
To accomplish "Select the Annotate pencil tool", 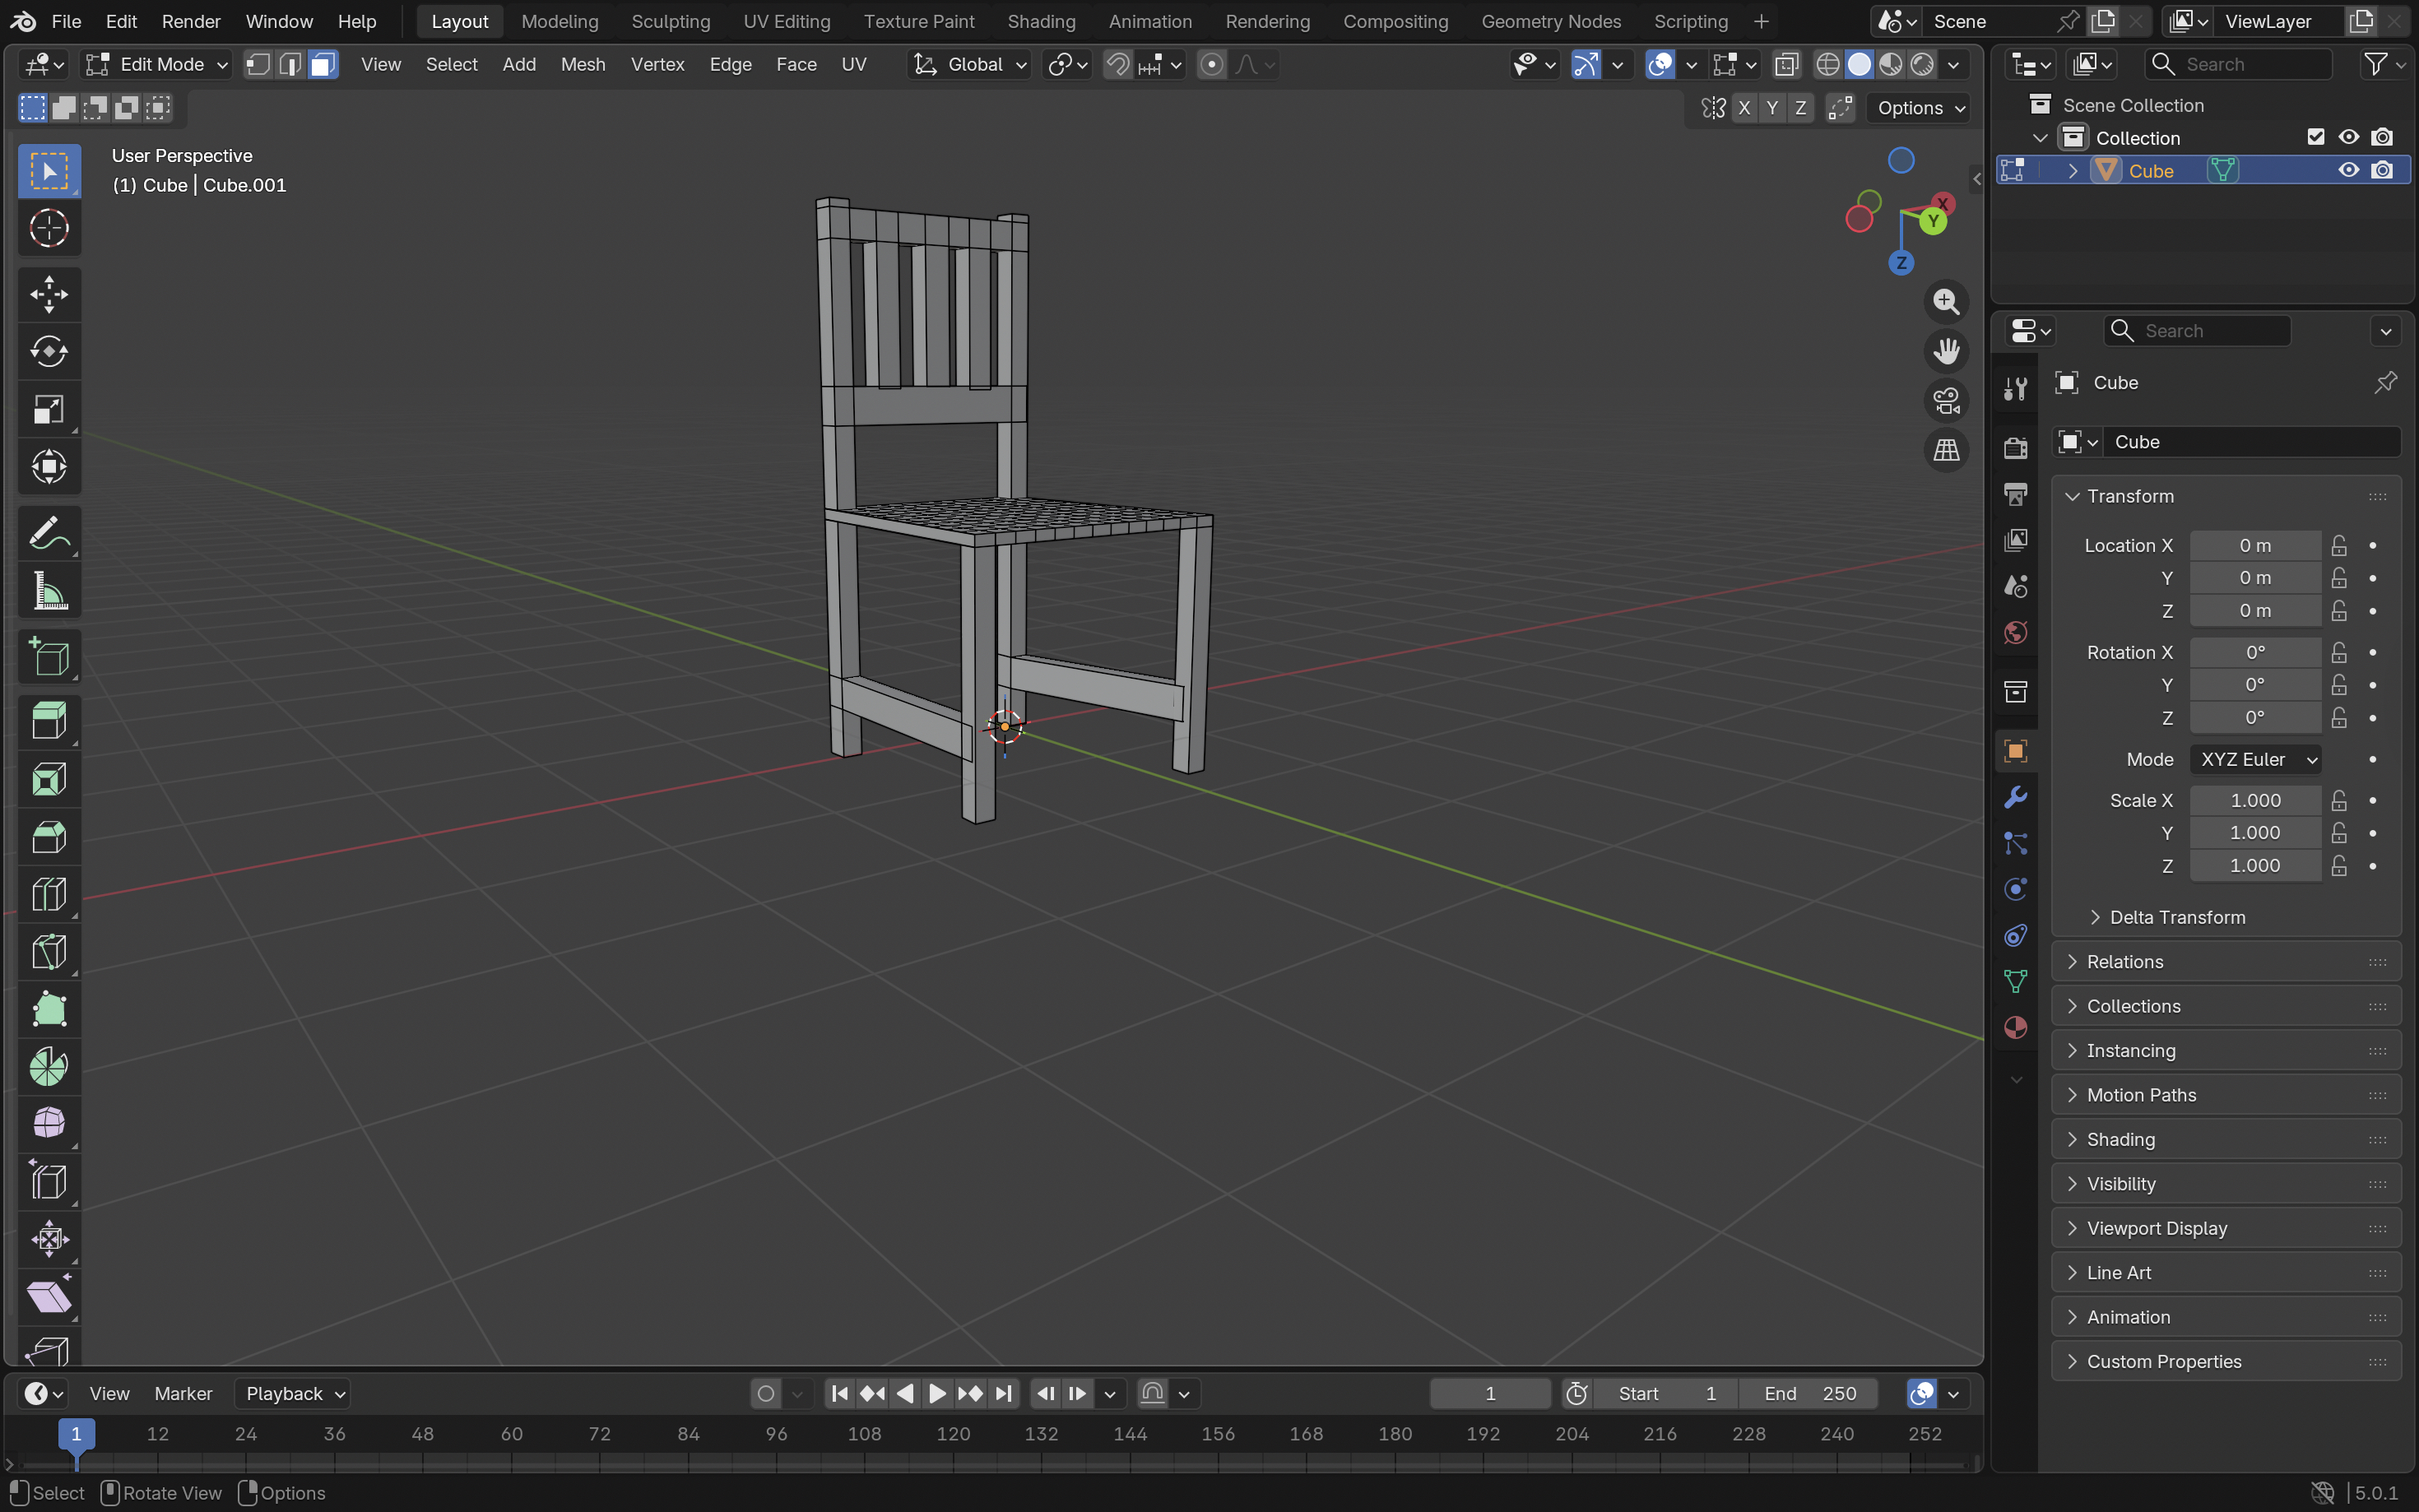I will click(x=49, y=534).
